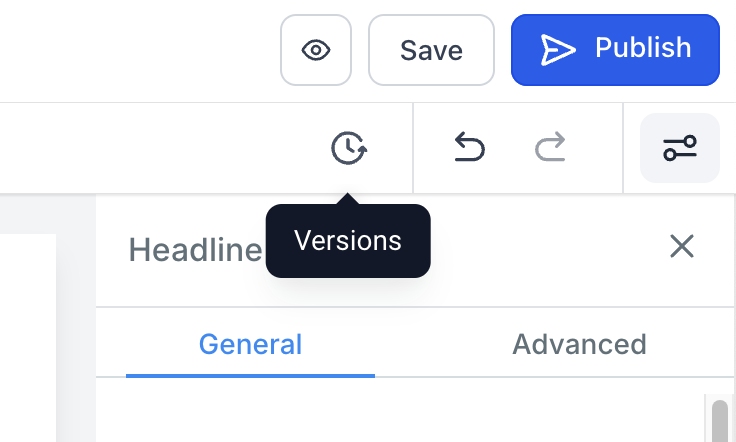Publish the page
Viewport: 736px width, 442px height.
642,48
